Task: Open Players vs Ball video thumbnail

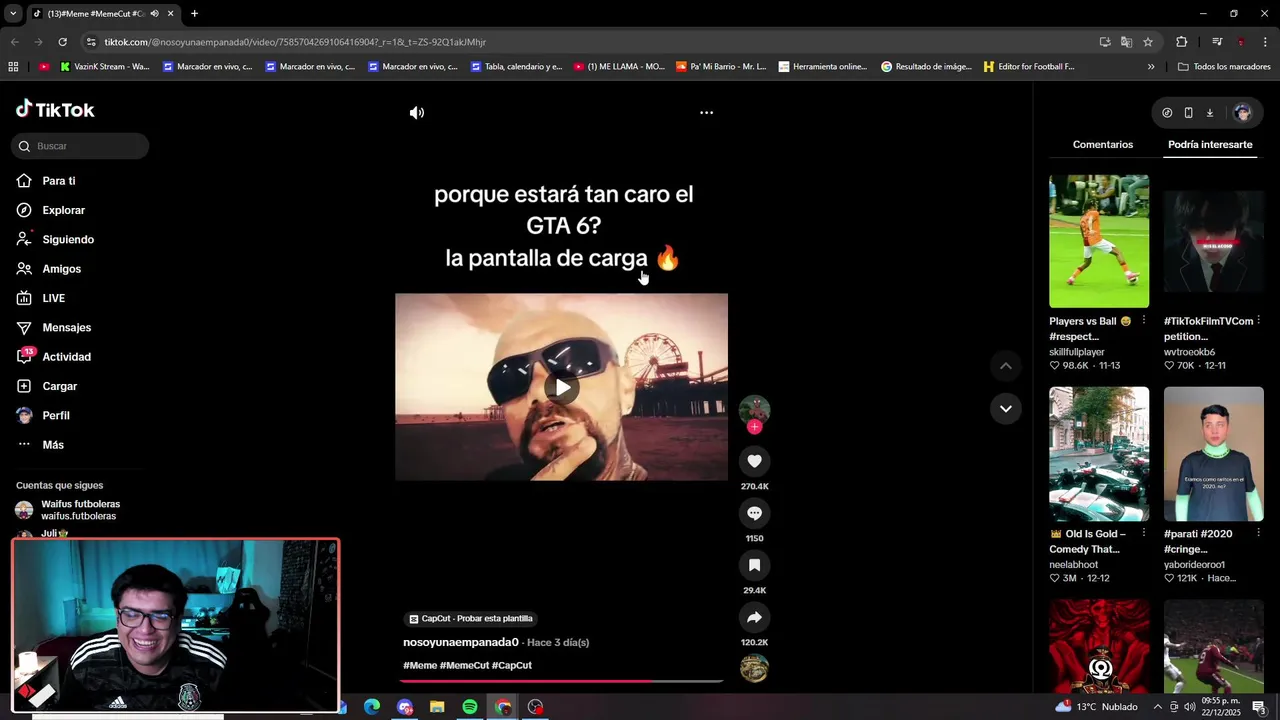Action: (1099, 241)
